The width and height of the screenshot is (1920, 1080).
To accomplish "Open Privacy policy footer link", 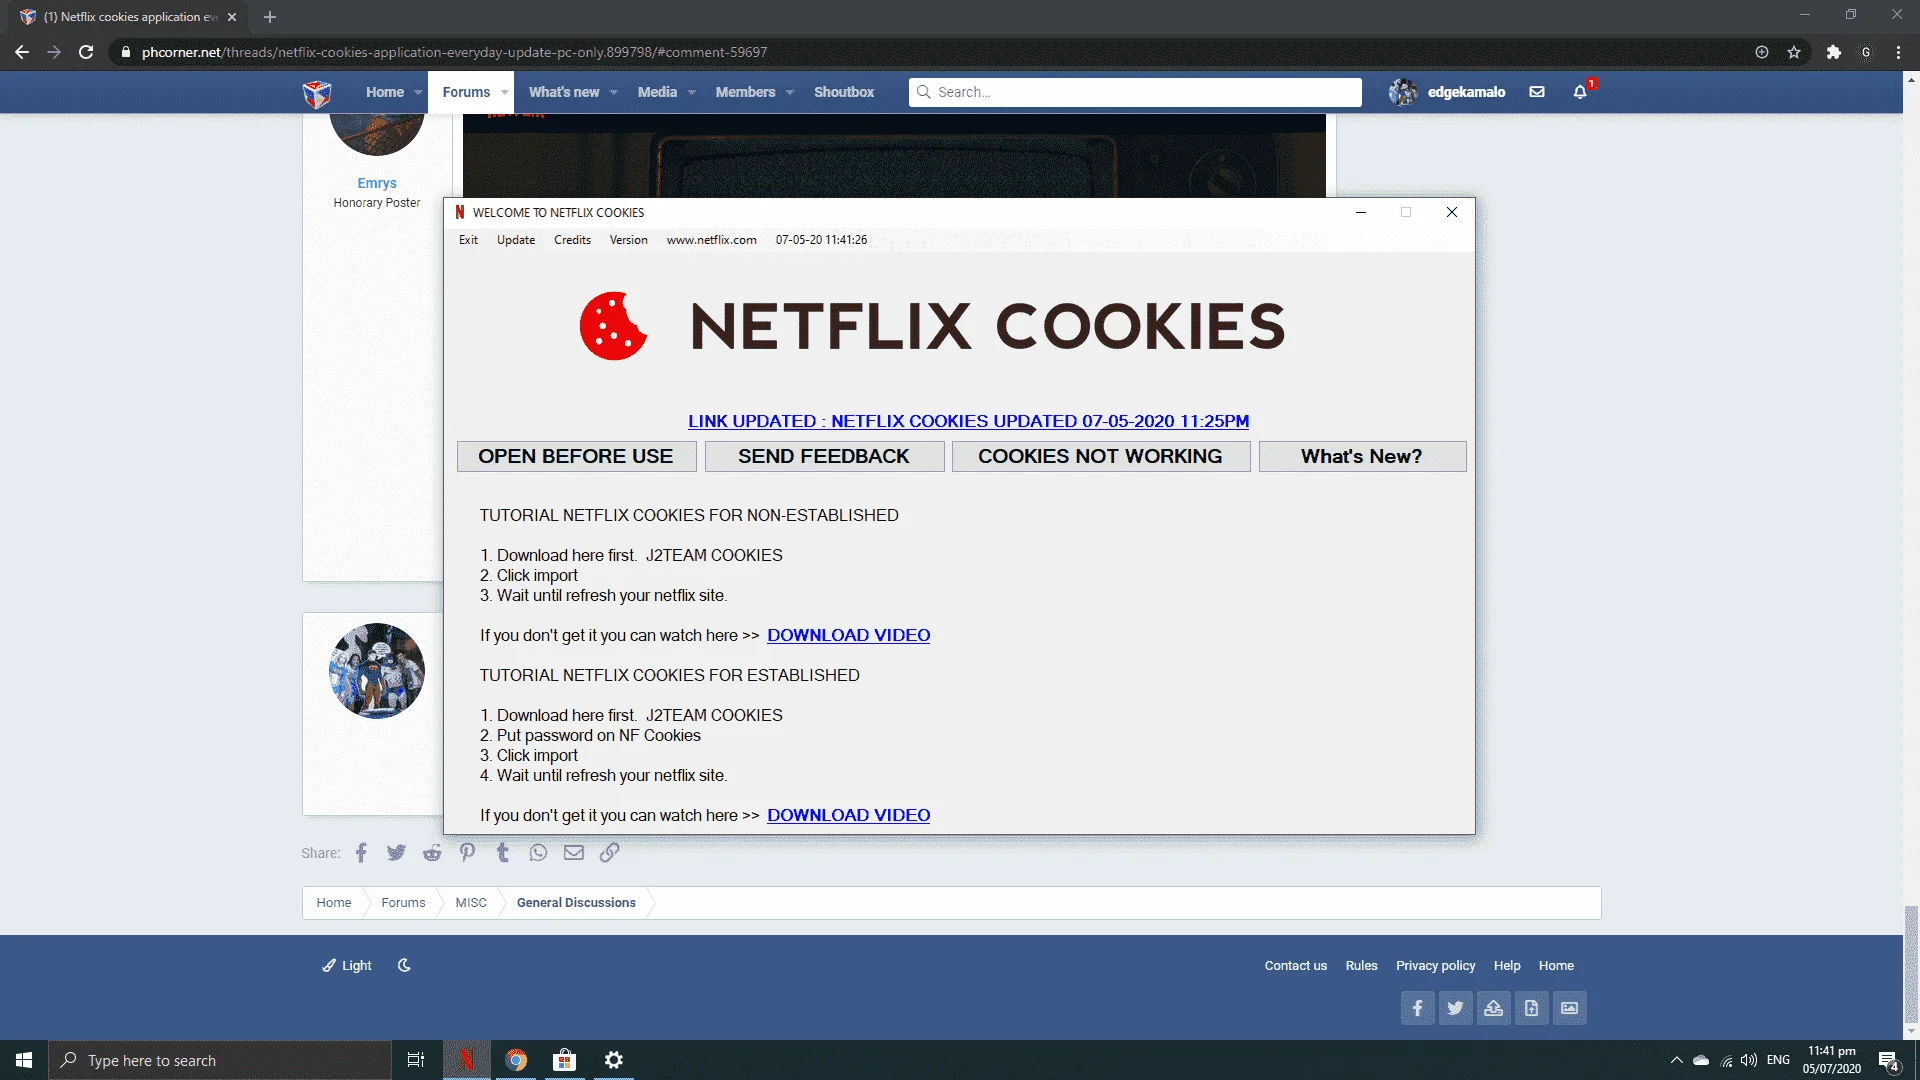I will [x=1435, y=966].
